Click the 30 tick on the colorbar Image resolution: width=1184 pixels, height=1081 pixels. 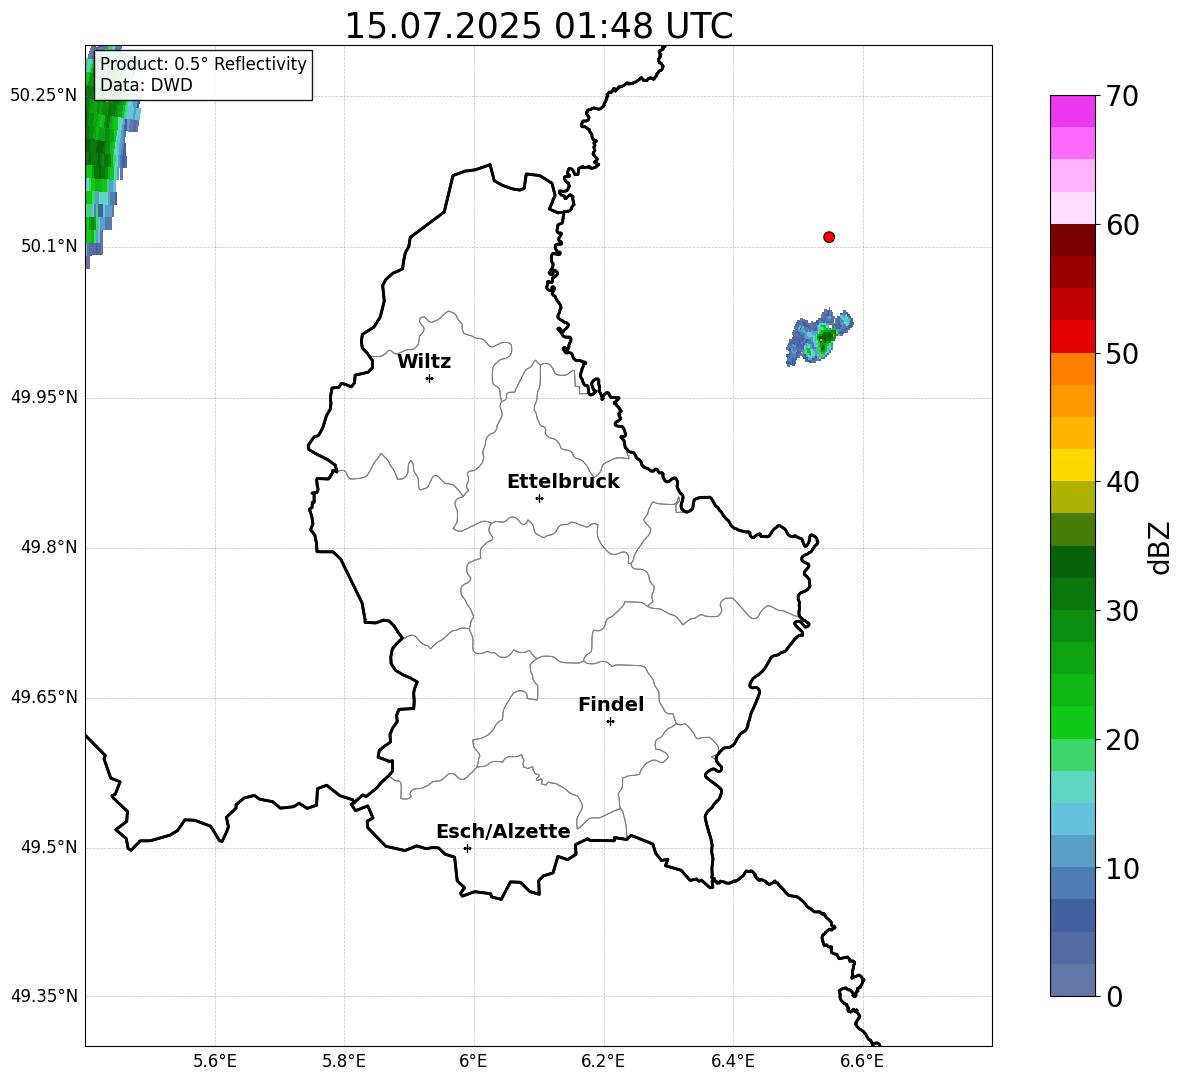(x=1122, y=611)
